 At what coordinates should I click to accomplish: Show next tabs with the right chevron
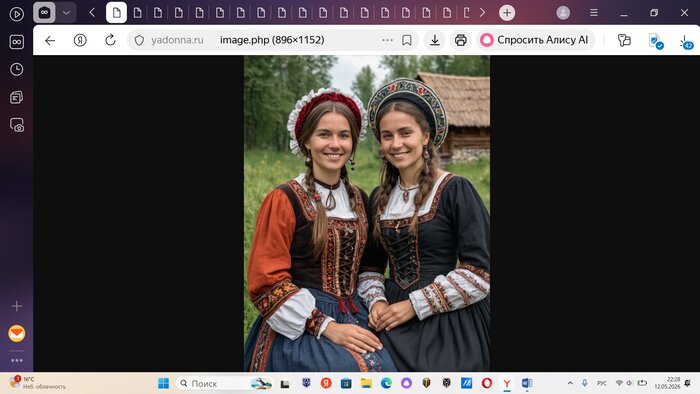pyautogui.click(x=482, y=13)
